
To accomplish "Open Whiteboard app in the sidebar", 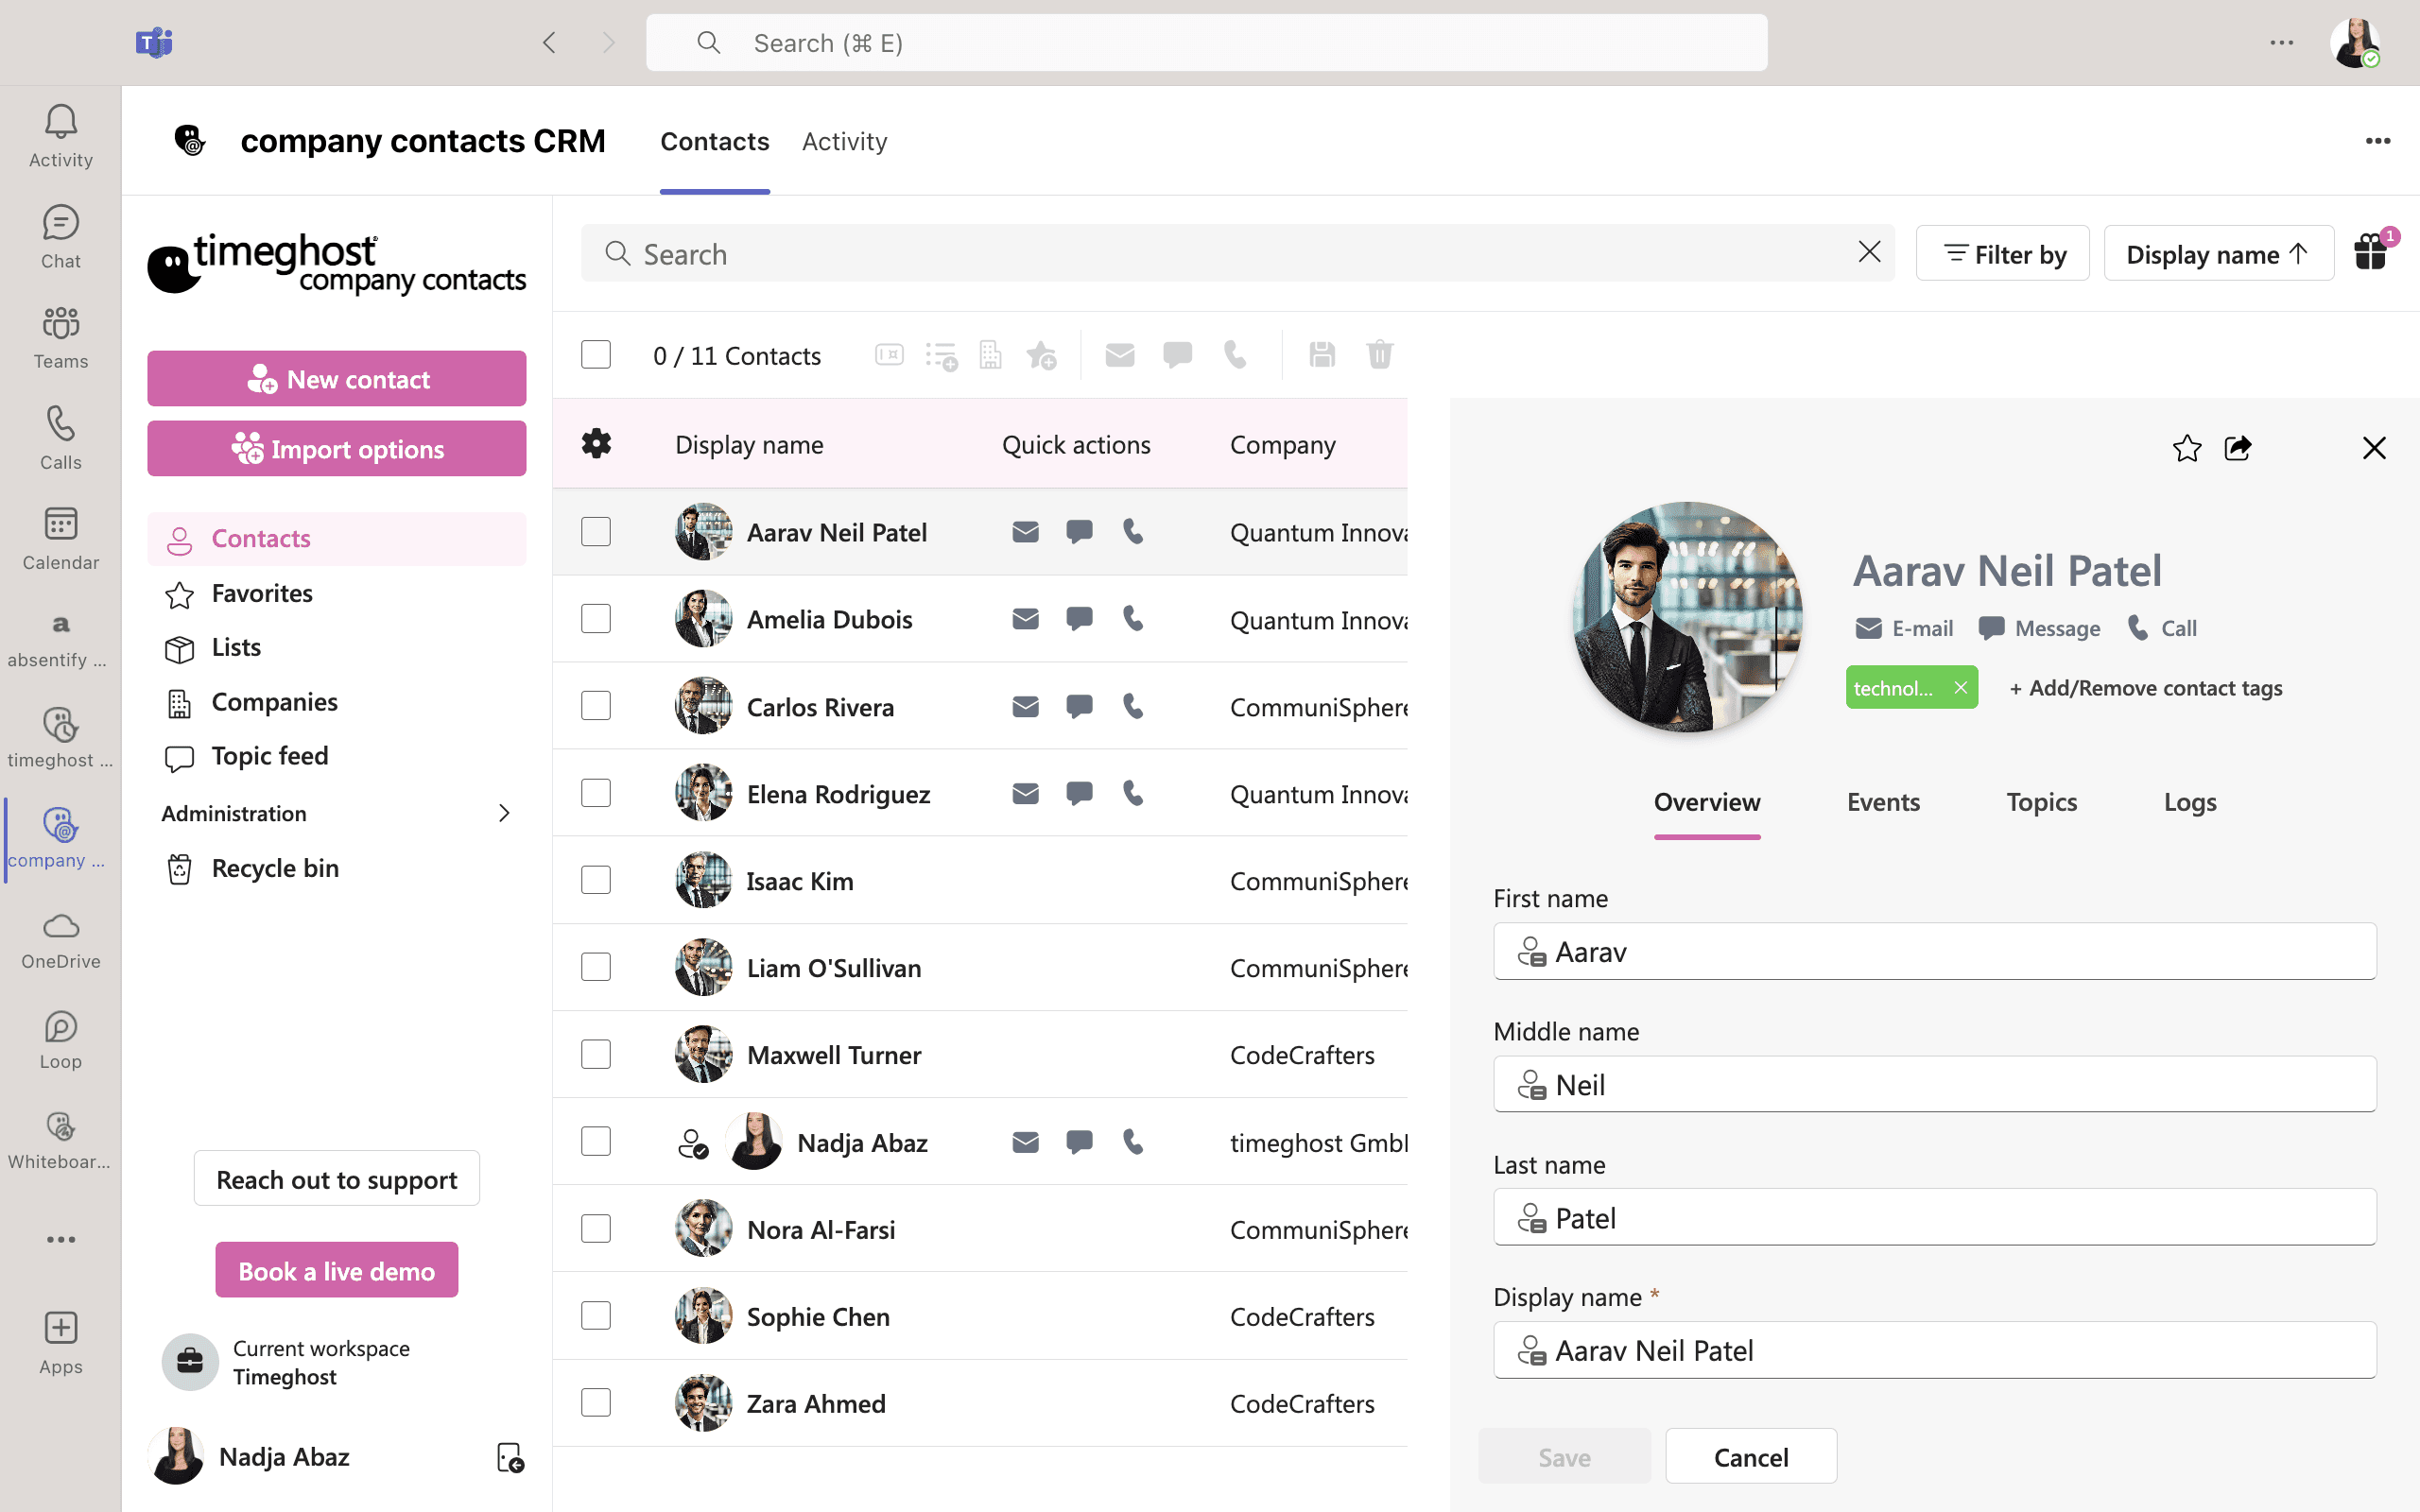I will (x=60, y=1141).
